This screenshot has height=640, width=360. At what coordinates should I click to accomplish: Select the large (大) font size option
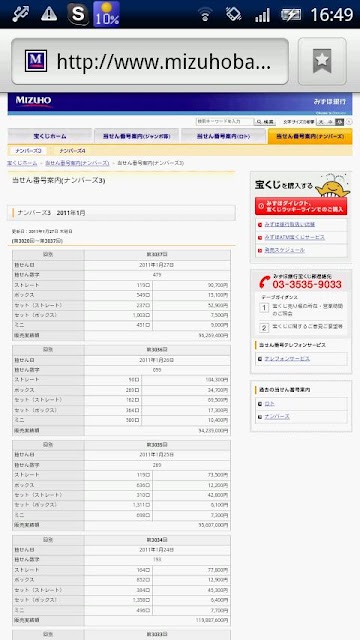(x=321, y=122)
